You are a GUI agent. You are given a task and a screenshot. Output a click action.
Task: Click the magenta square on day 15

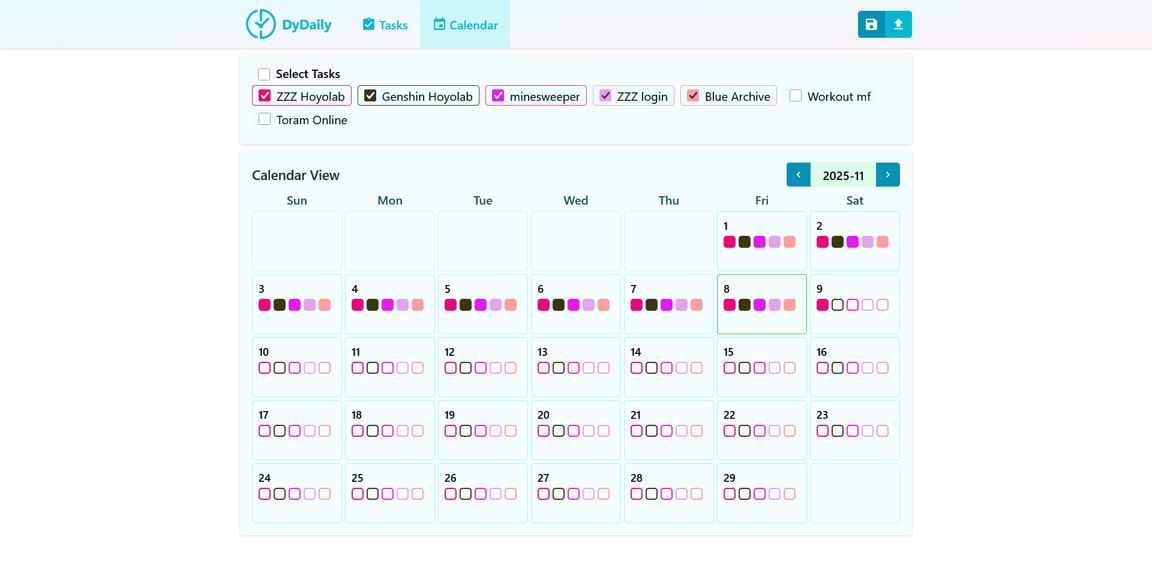coord(760,368)
